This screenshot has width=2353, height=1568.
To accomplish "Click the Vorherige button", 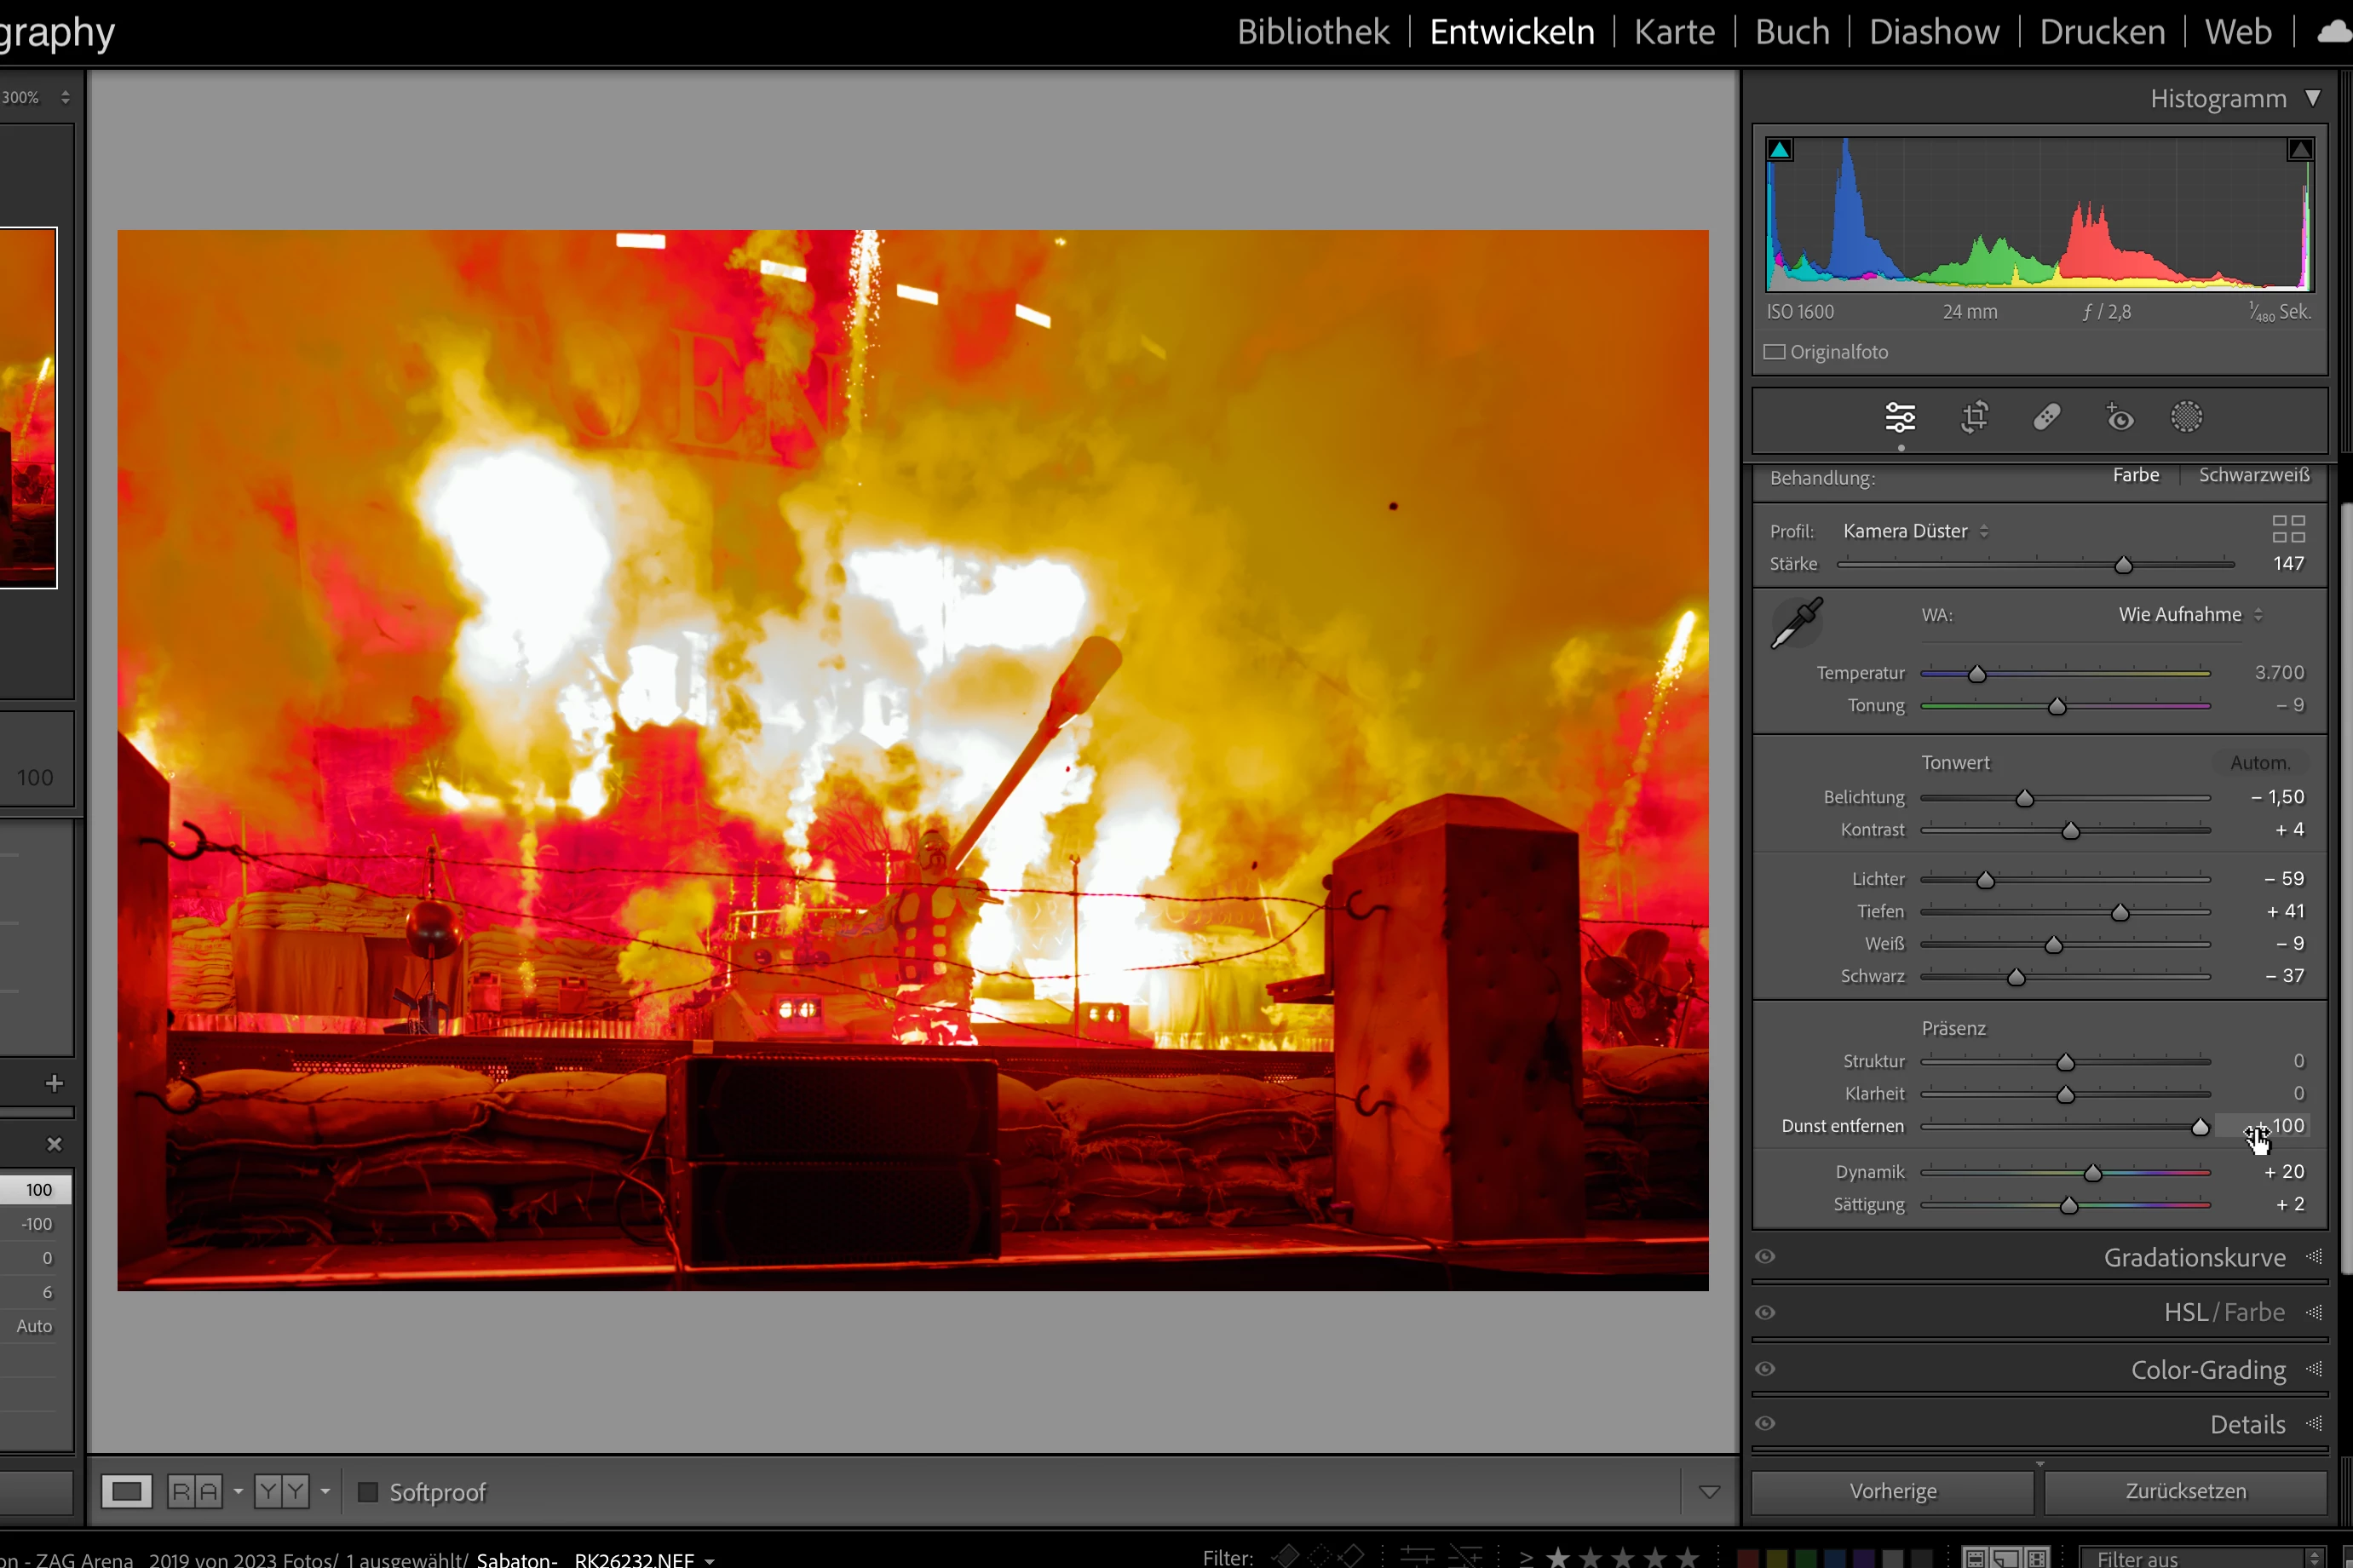I will point(1893,1491).
